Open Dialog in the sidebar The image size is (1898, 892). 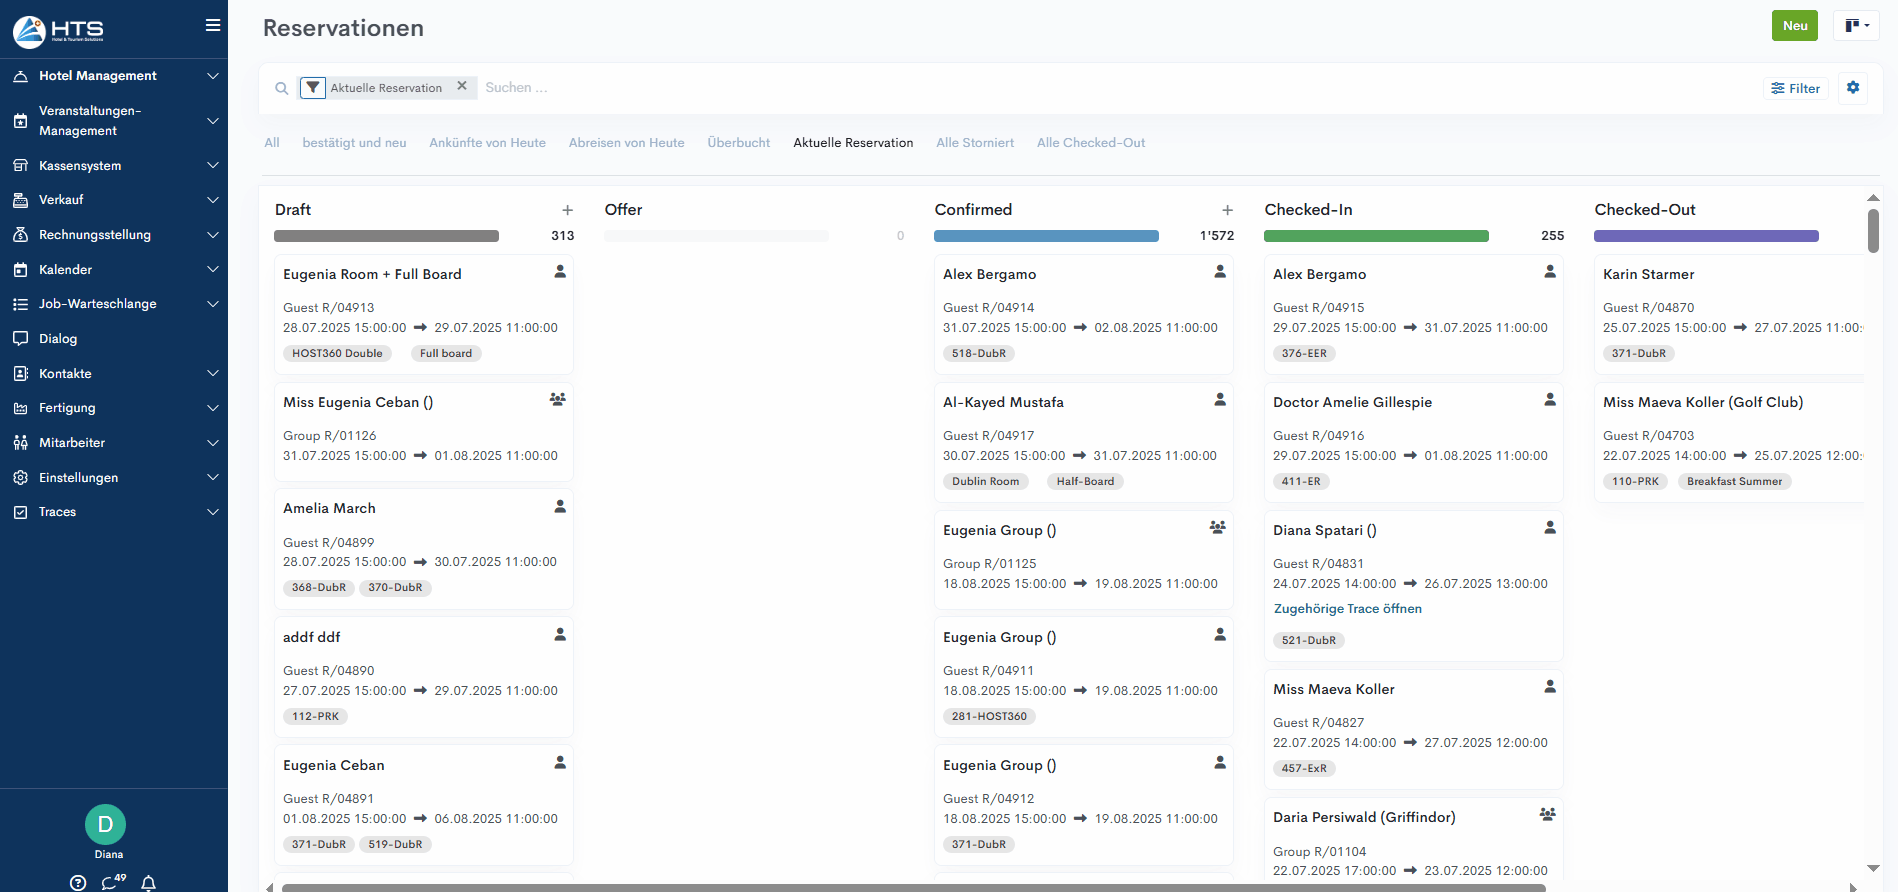pyautogui.click(x=58, y=339)
